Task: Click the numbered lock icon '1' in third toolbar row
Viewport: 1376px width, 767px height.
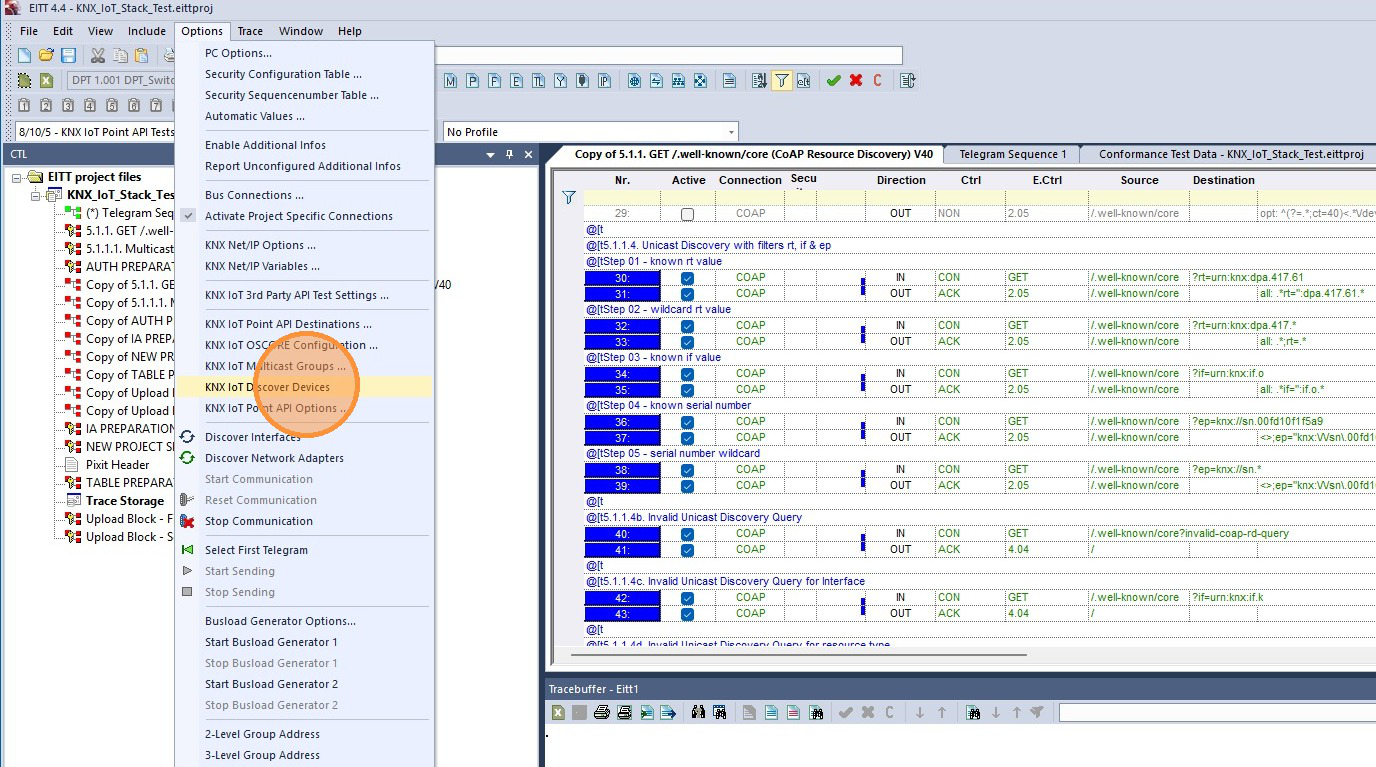Action: (x=22, y=105)
